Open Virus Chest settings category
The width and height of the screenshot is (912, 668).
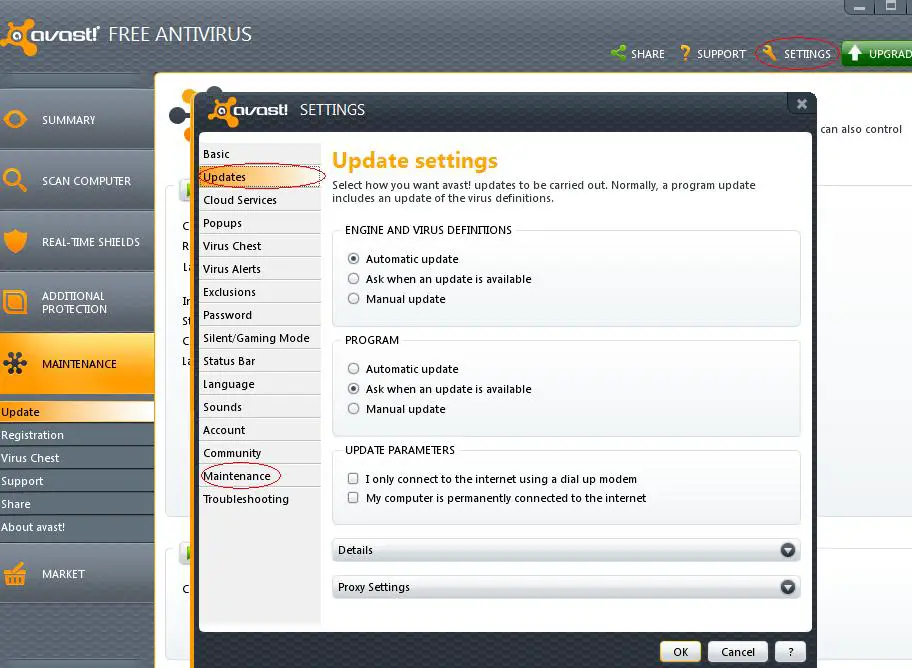pyautogui.click(x=259, y=246)
